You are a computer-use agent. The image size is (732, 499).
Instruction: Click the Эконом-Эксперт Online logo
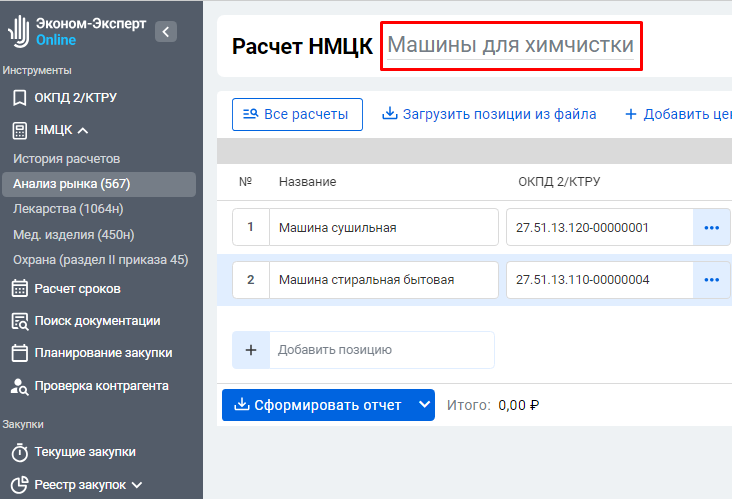(77, 31)
